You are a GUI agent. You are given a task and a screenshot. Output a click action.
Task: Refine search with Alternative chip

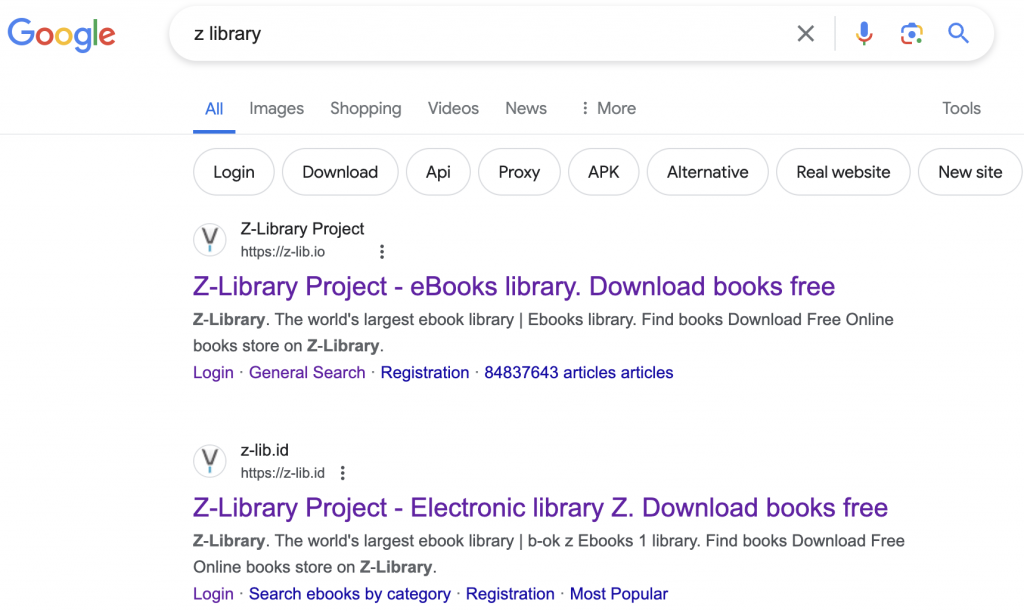(x=707, y=172)
